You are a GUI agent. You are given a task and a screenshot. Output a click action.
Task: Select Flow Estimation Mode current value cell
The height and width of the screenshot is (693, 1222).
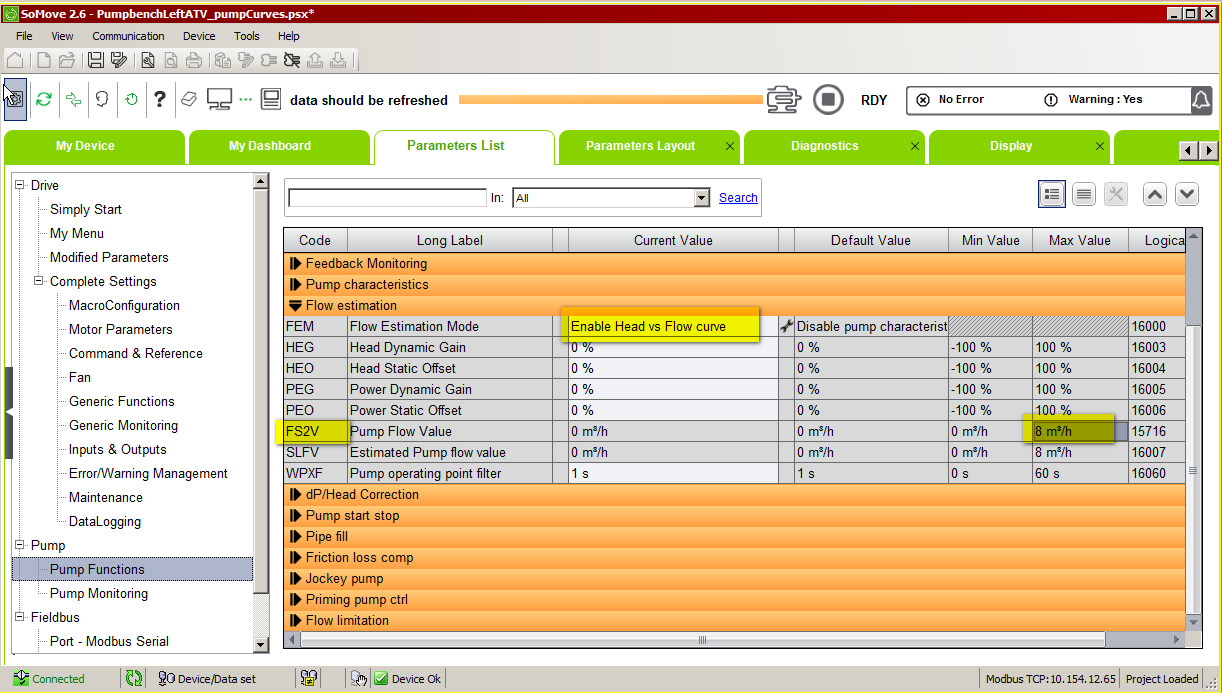point(672,326)
